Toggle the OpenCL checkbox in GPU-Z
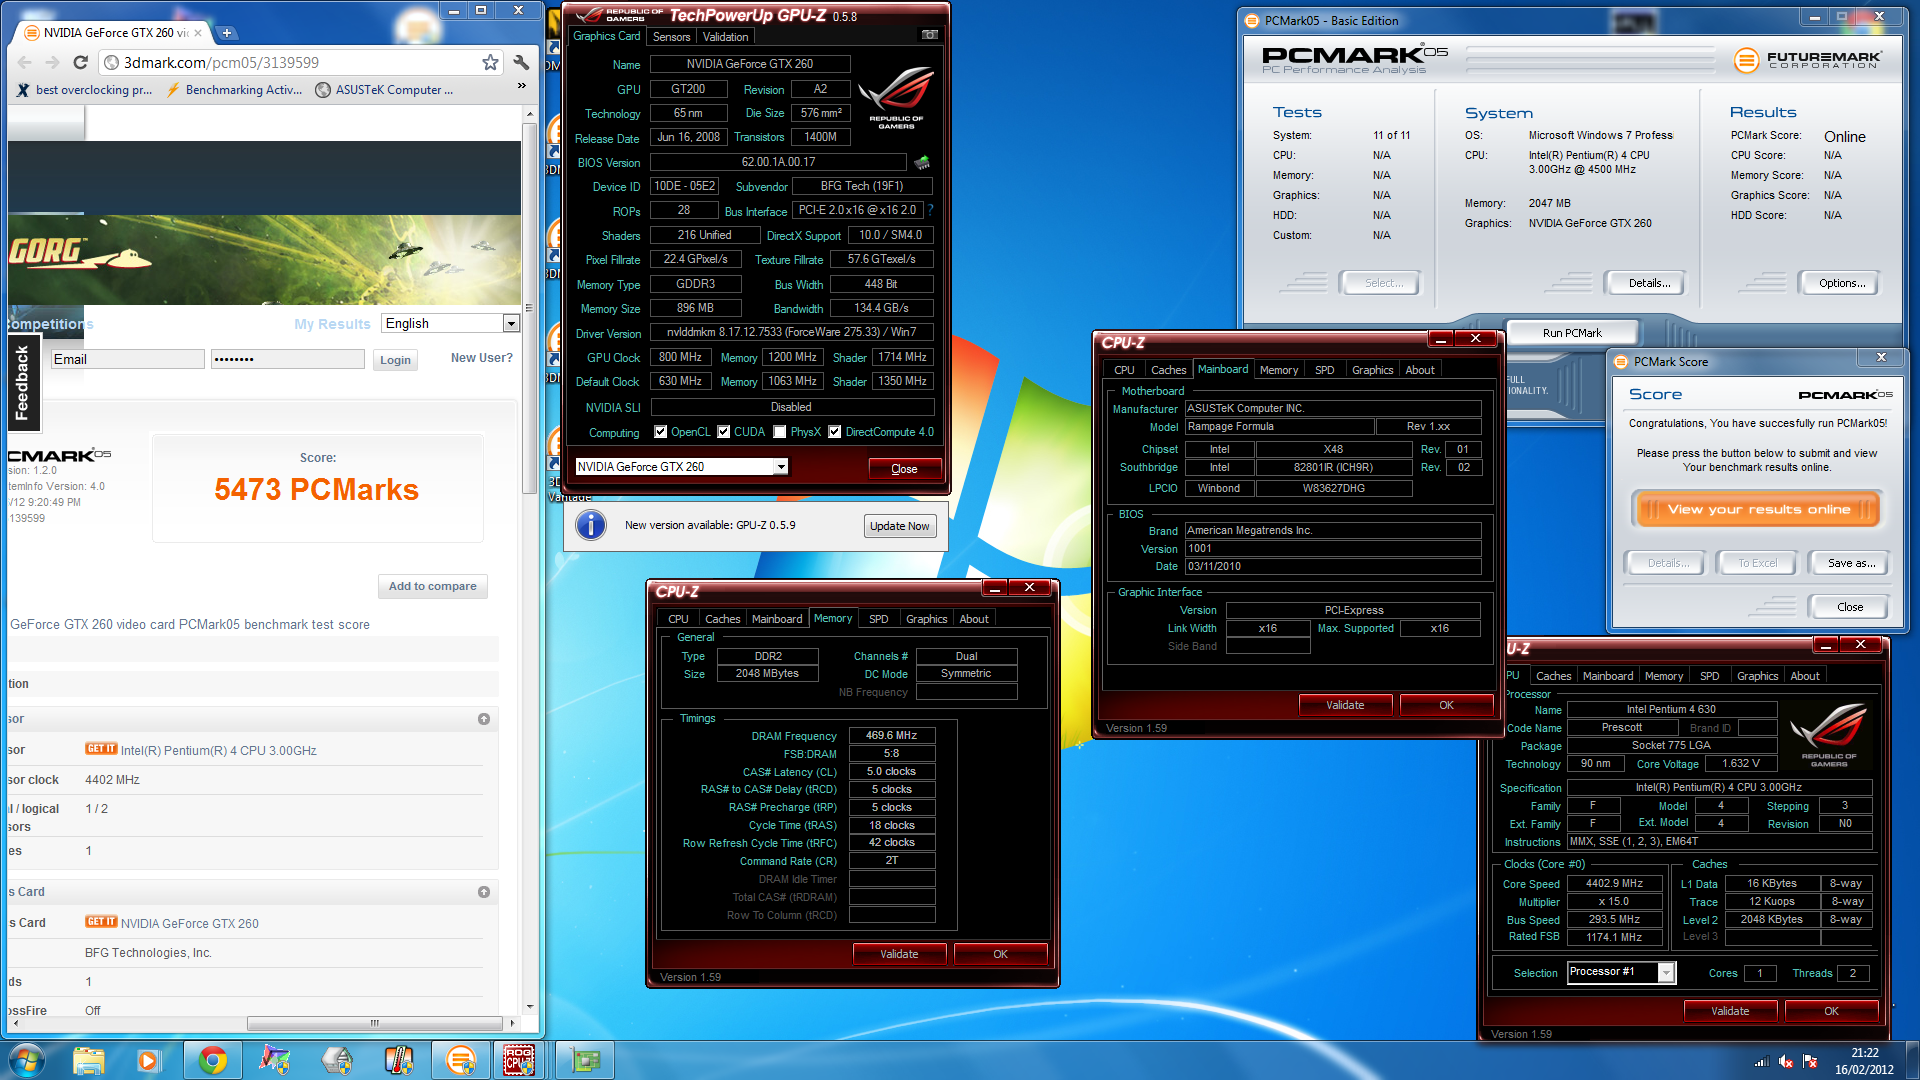Image resolution: width=1920 pixels, height=1080 pixels. pos(660,432)
